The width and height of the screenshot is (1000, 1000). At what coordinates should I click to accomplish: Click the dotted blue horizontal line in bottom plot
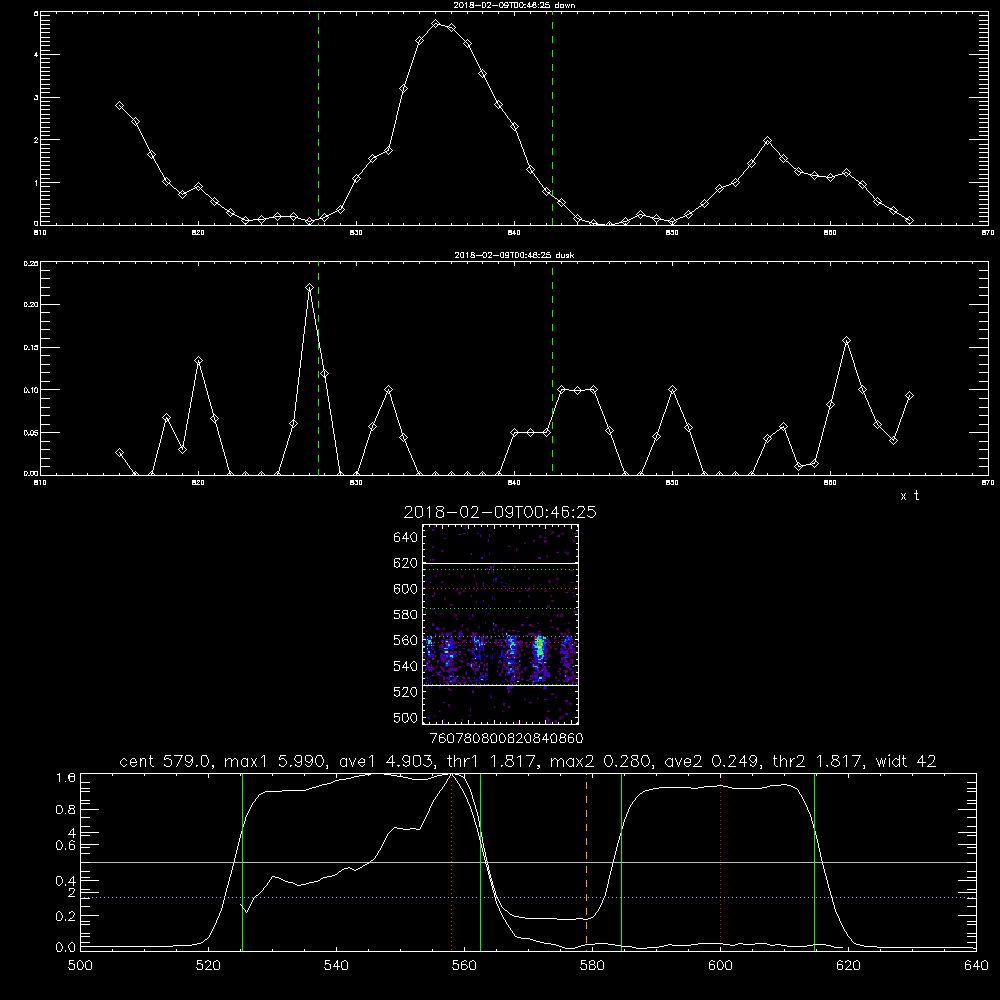[528, 897]
